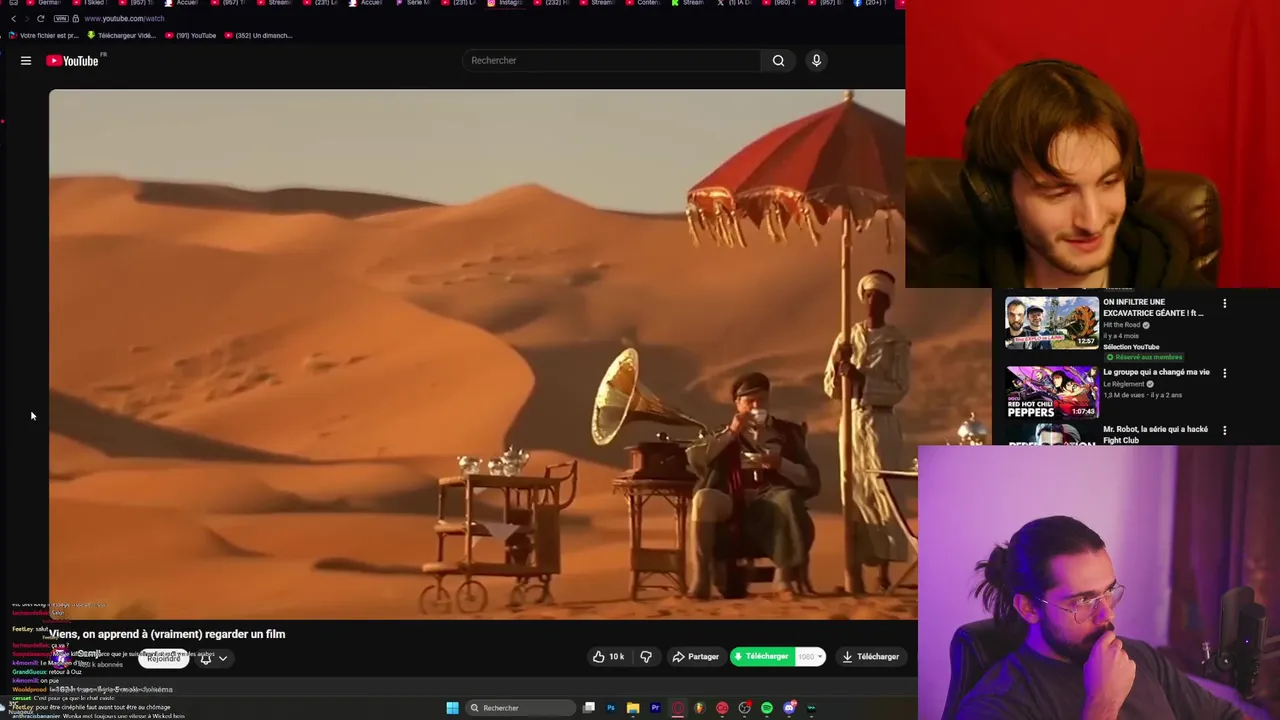
Task: Click the Rechercher search field on YouTube
Action: (x=612, y=61)
